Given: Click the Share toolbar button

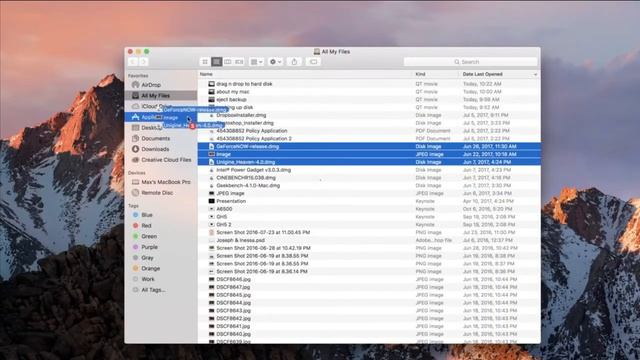Looking at the screenshot, I should pos(294,62).
